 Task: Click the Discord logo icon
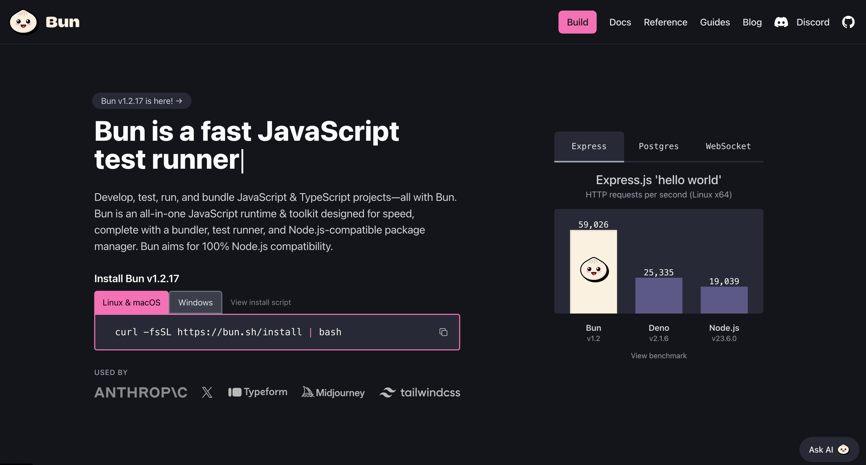[781, 22]
